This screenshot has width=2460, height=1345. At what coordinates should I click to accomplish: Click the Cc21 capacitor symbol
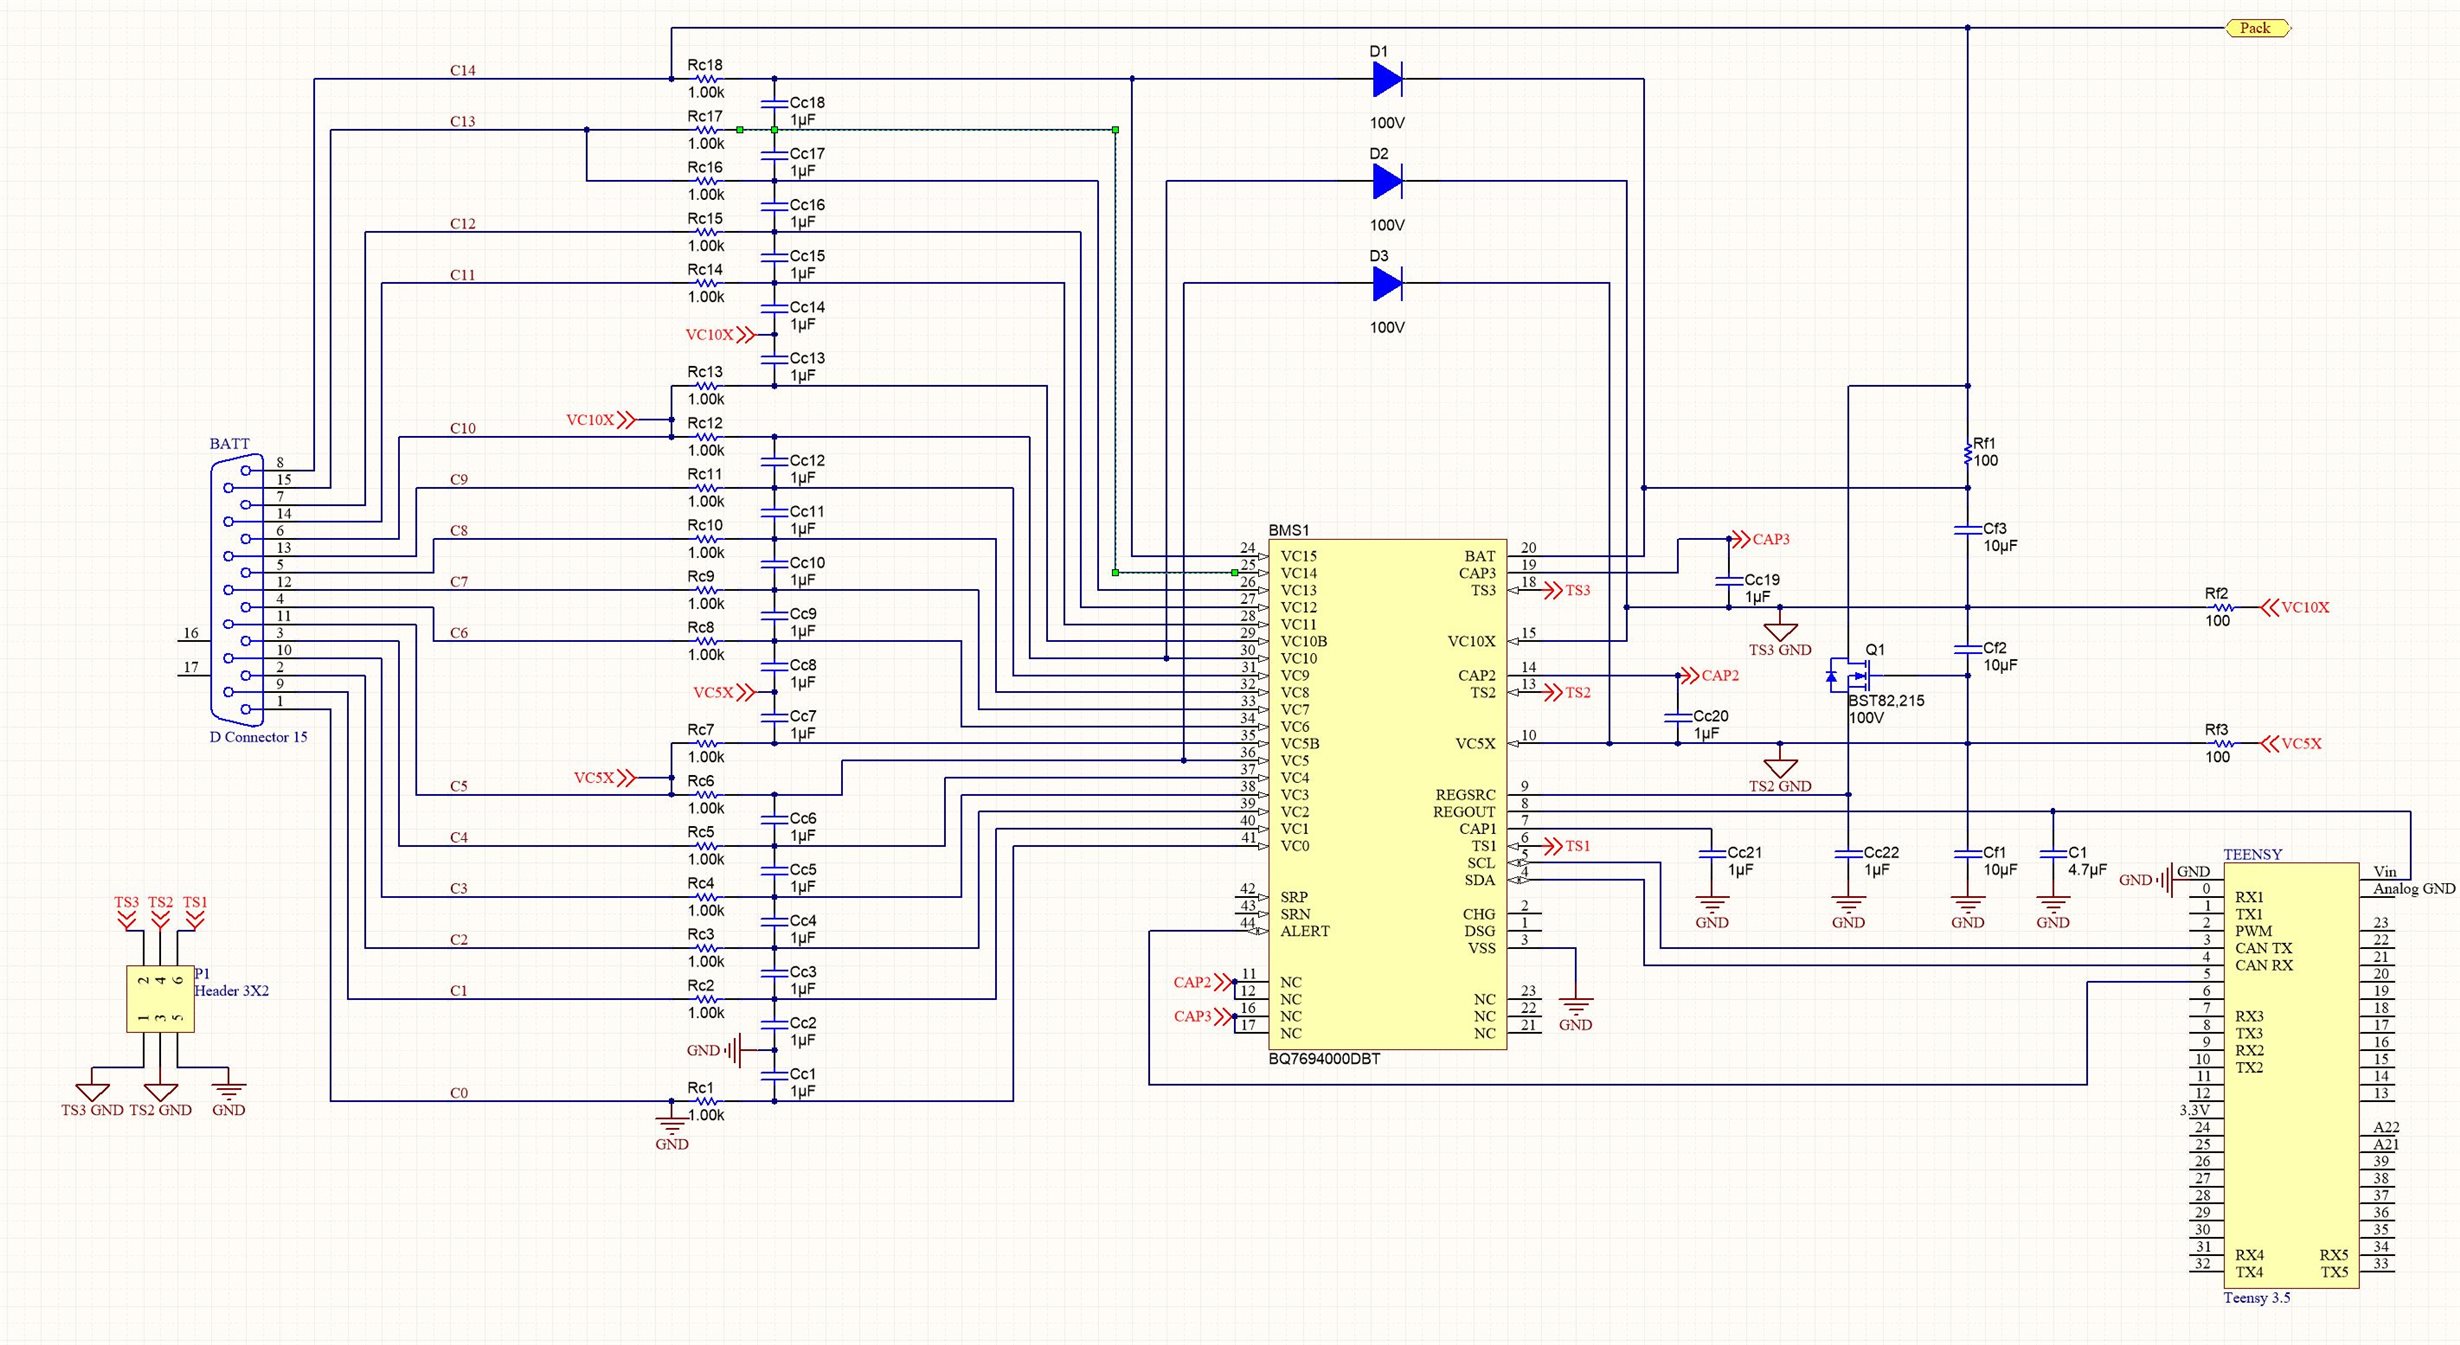[x=1711, y=854]
